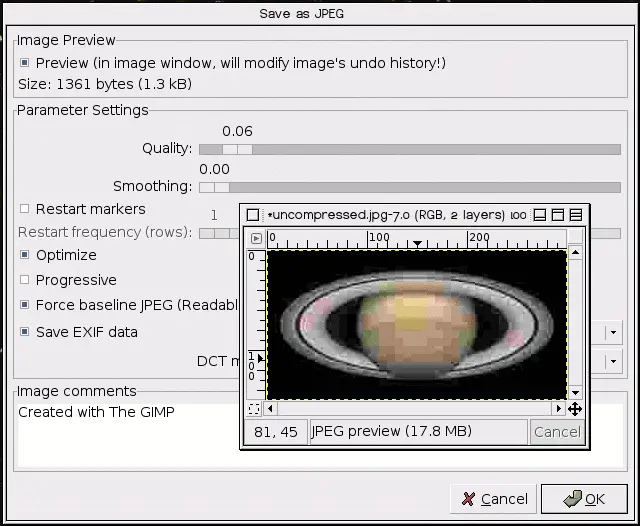Image resolution: width=640 pixels, height=526 pixels.
Task: Click the Quality value '0.06'
Action: tap(237, 131)
